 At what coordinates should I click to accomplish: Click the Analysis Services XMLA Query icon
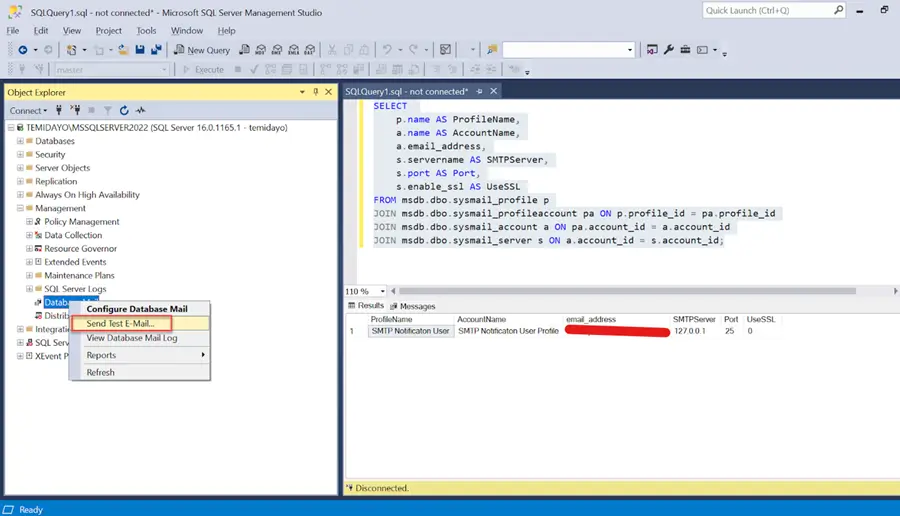tap(293, 50)
